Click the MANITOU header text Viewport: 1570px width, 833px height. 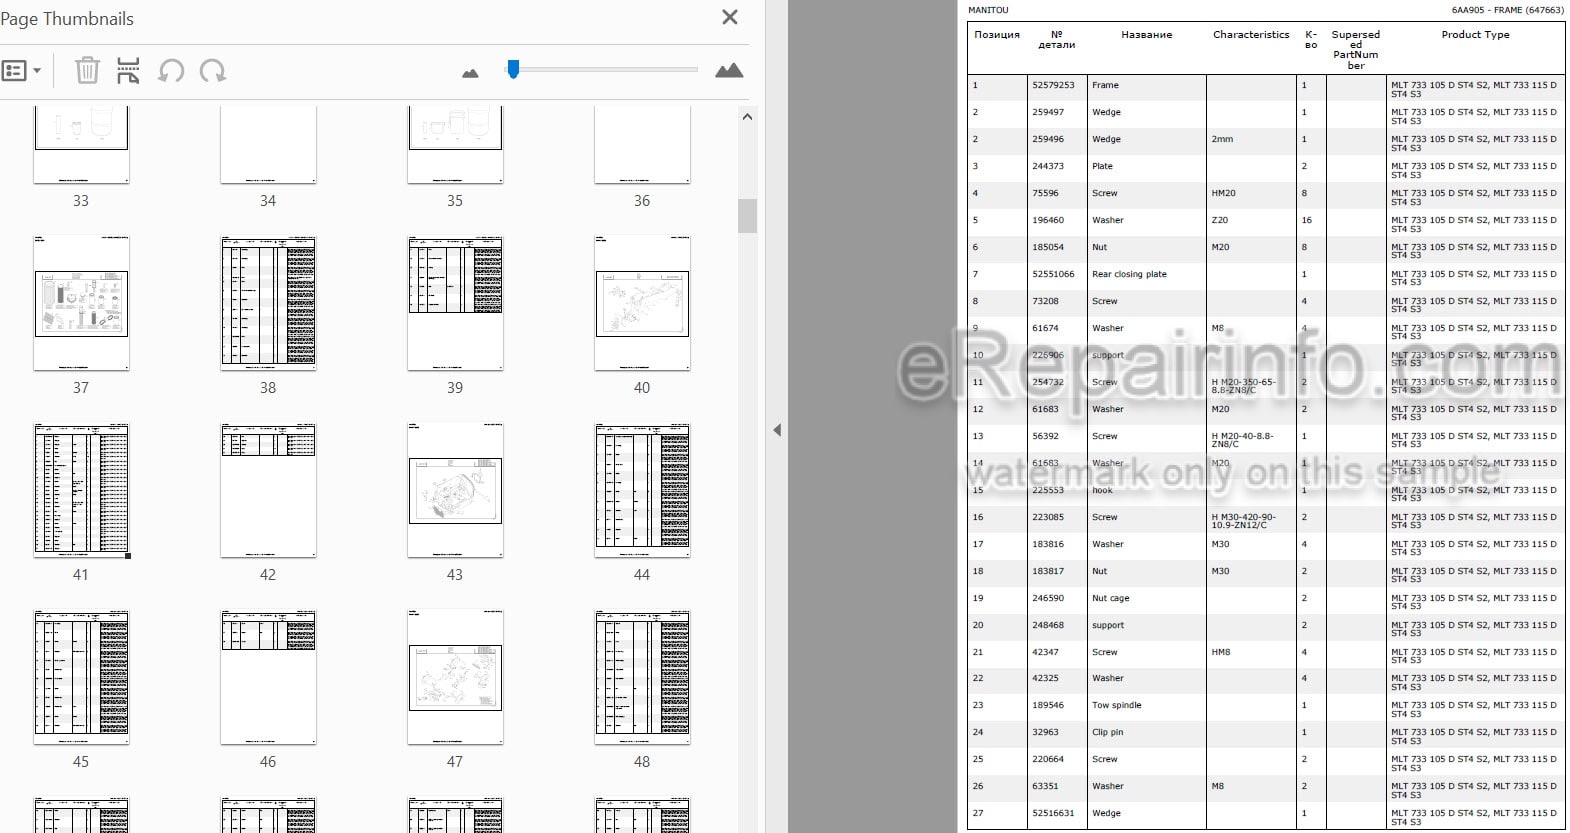click(988, 10)
